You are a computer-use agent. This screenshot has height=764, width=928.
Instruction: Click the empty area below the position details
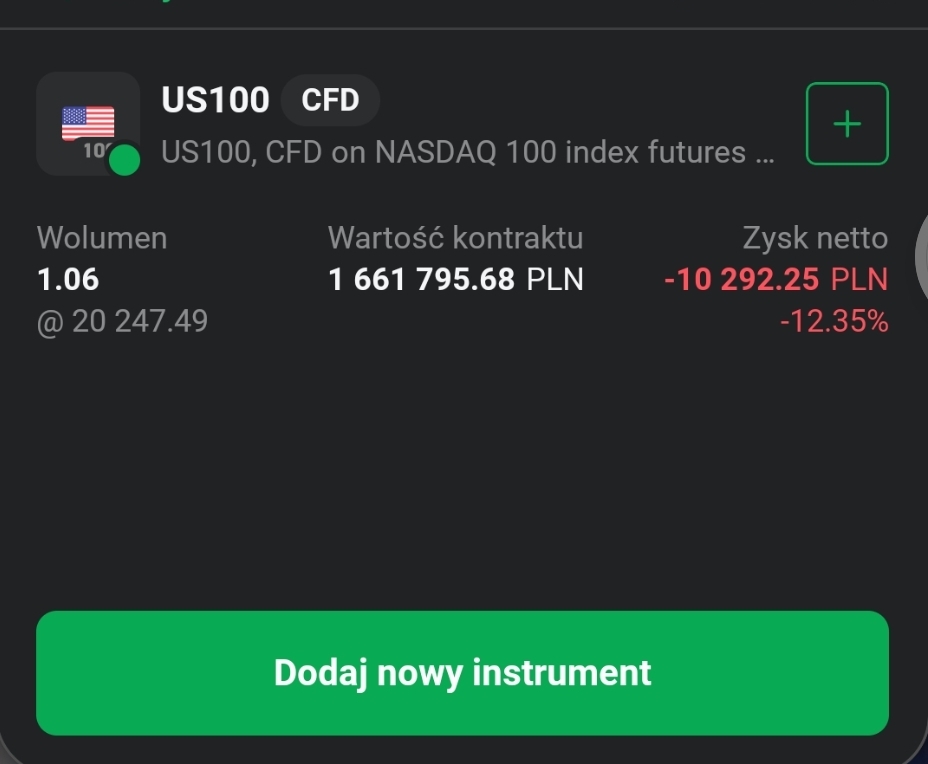tap(462, 470)
